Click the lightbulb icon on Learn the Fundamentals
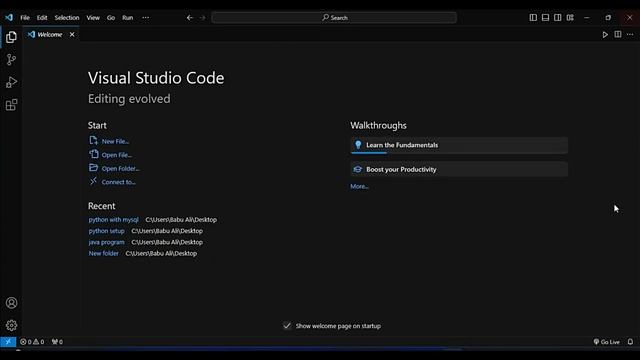The width and height of the screenshot is (640, 360). [358, 145]
